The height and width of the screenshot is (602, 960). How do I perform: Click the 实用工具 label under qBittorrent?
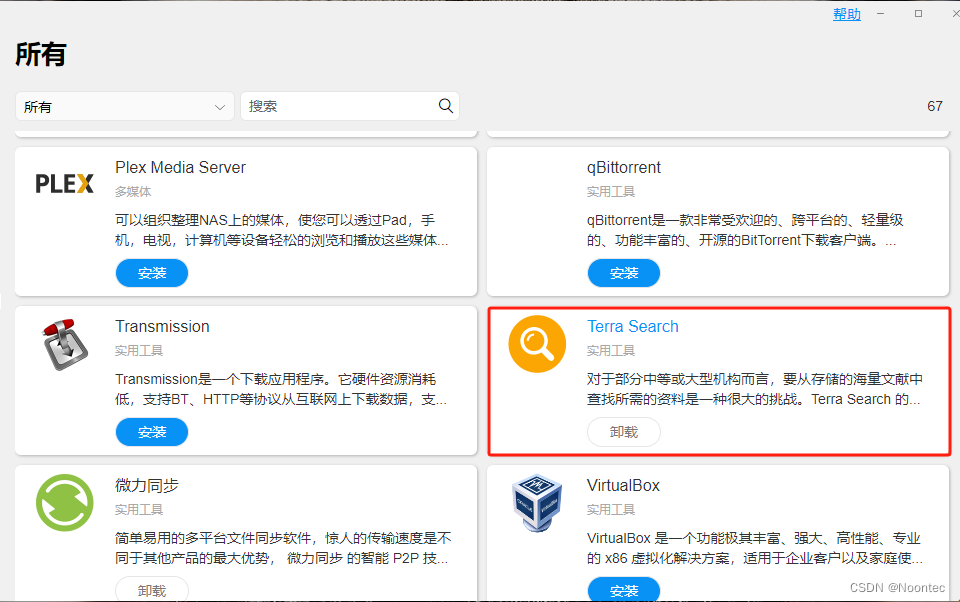pos(611,192)
